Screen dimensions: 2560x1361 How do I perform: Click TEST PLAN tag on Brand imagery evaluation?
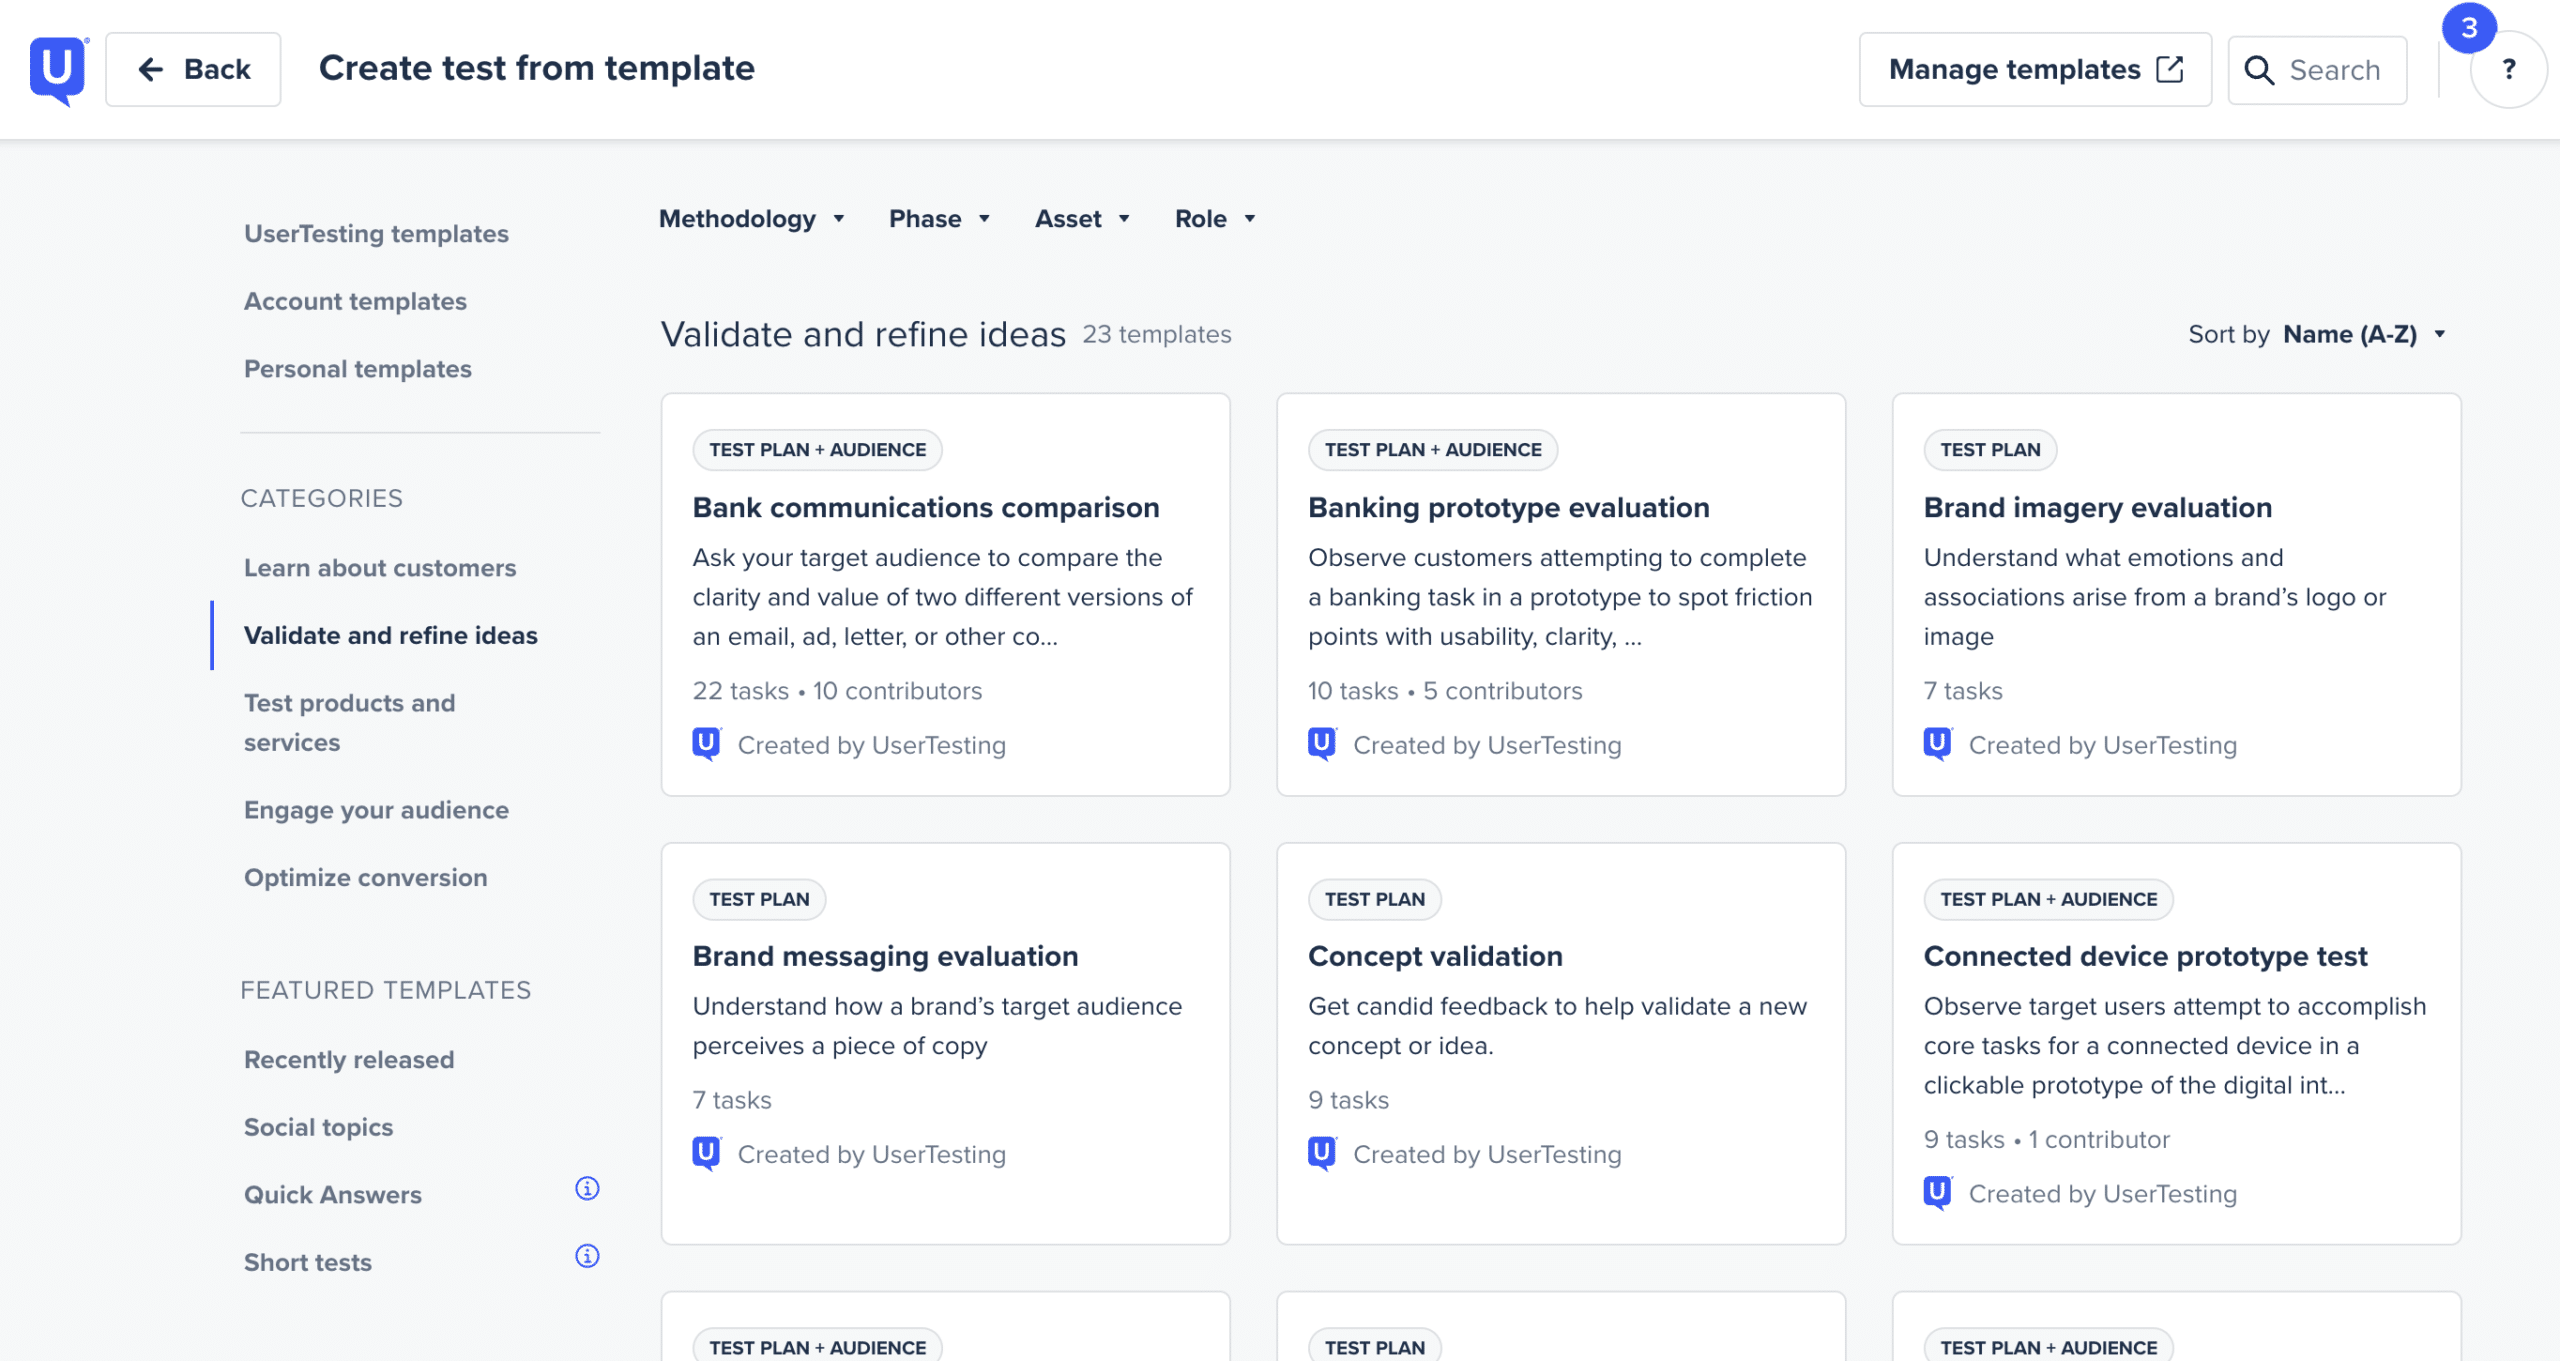pos(1990,450)
